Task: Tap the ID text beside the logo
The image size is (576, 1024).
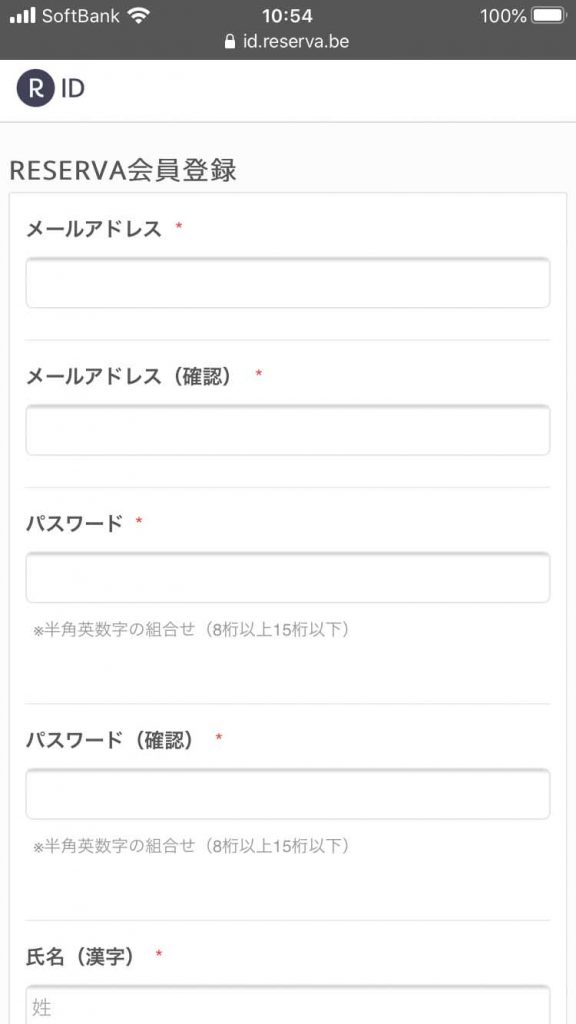Action: [72, 89]
